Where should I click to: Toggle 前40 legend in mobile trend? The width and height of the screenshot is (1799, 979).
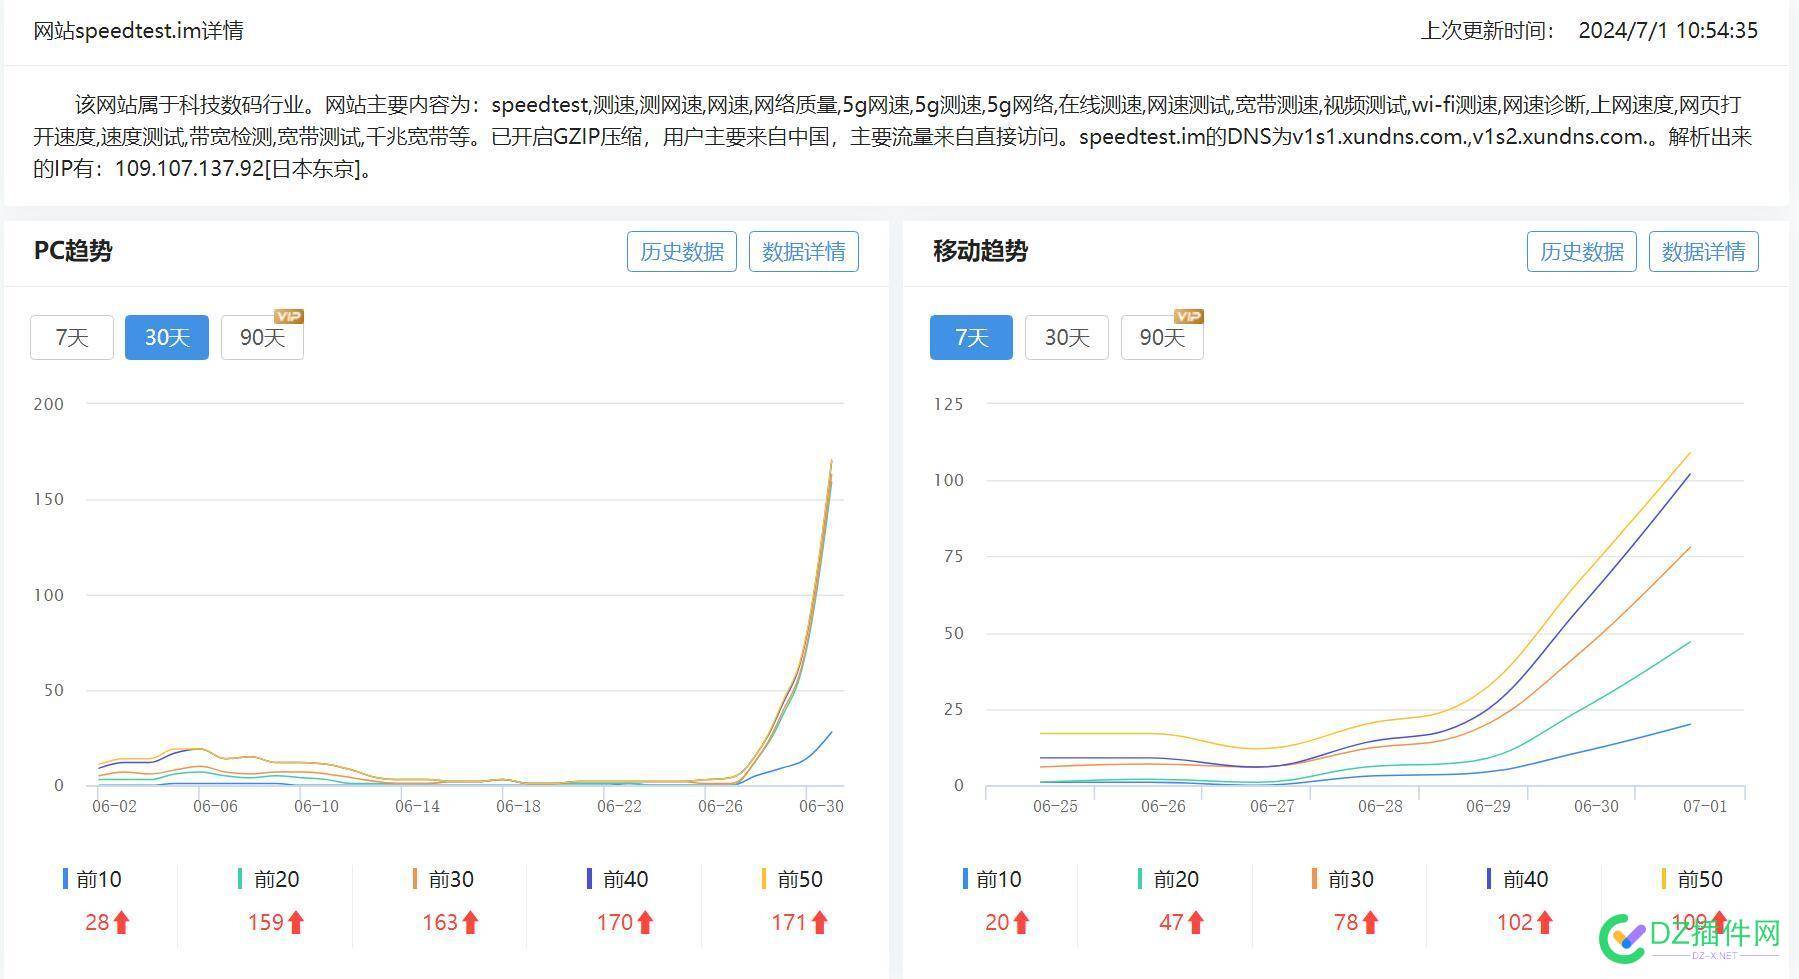point(1517,879)
